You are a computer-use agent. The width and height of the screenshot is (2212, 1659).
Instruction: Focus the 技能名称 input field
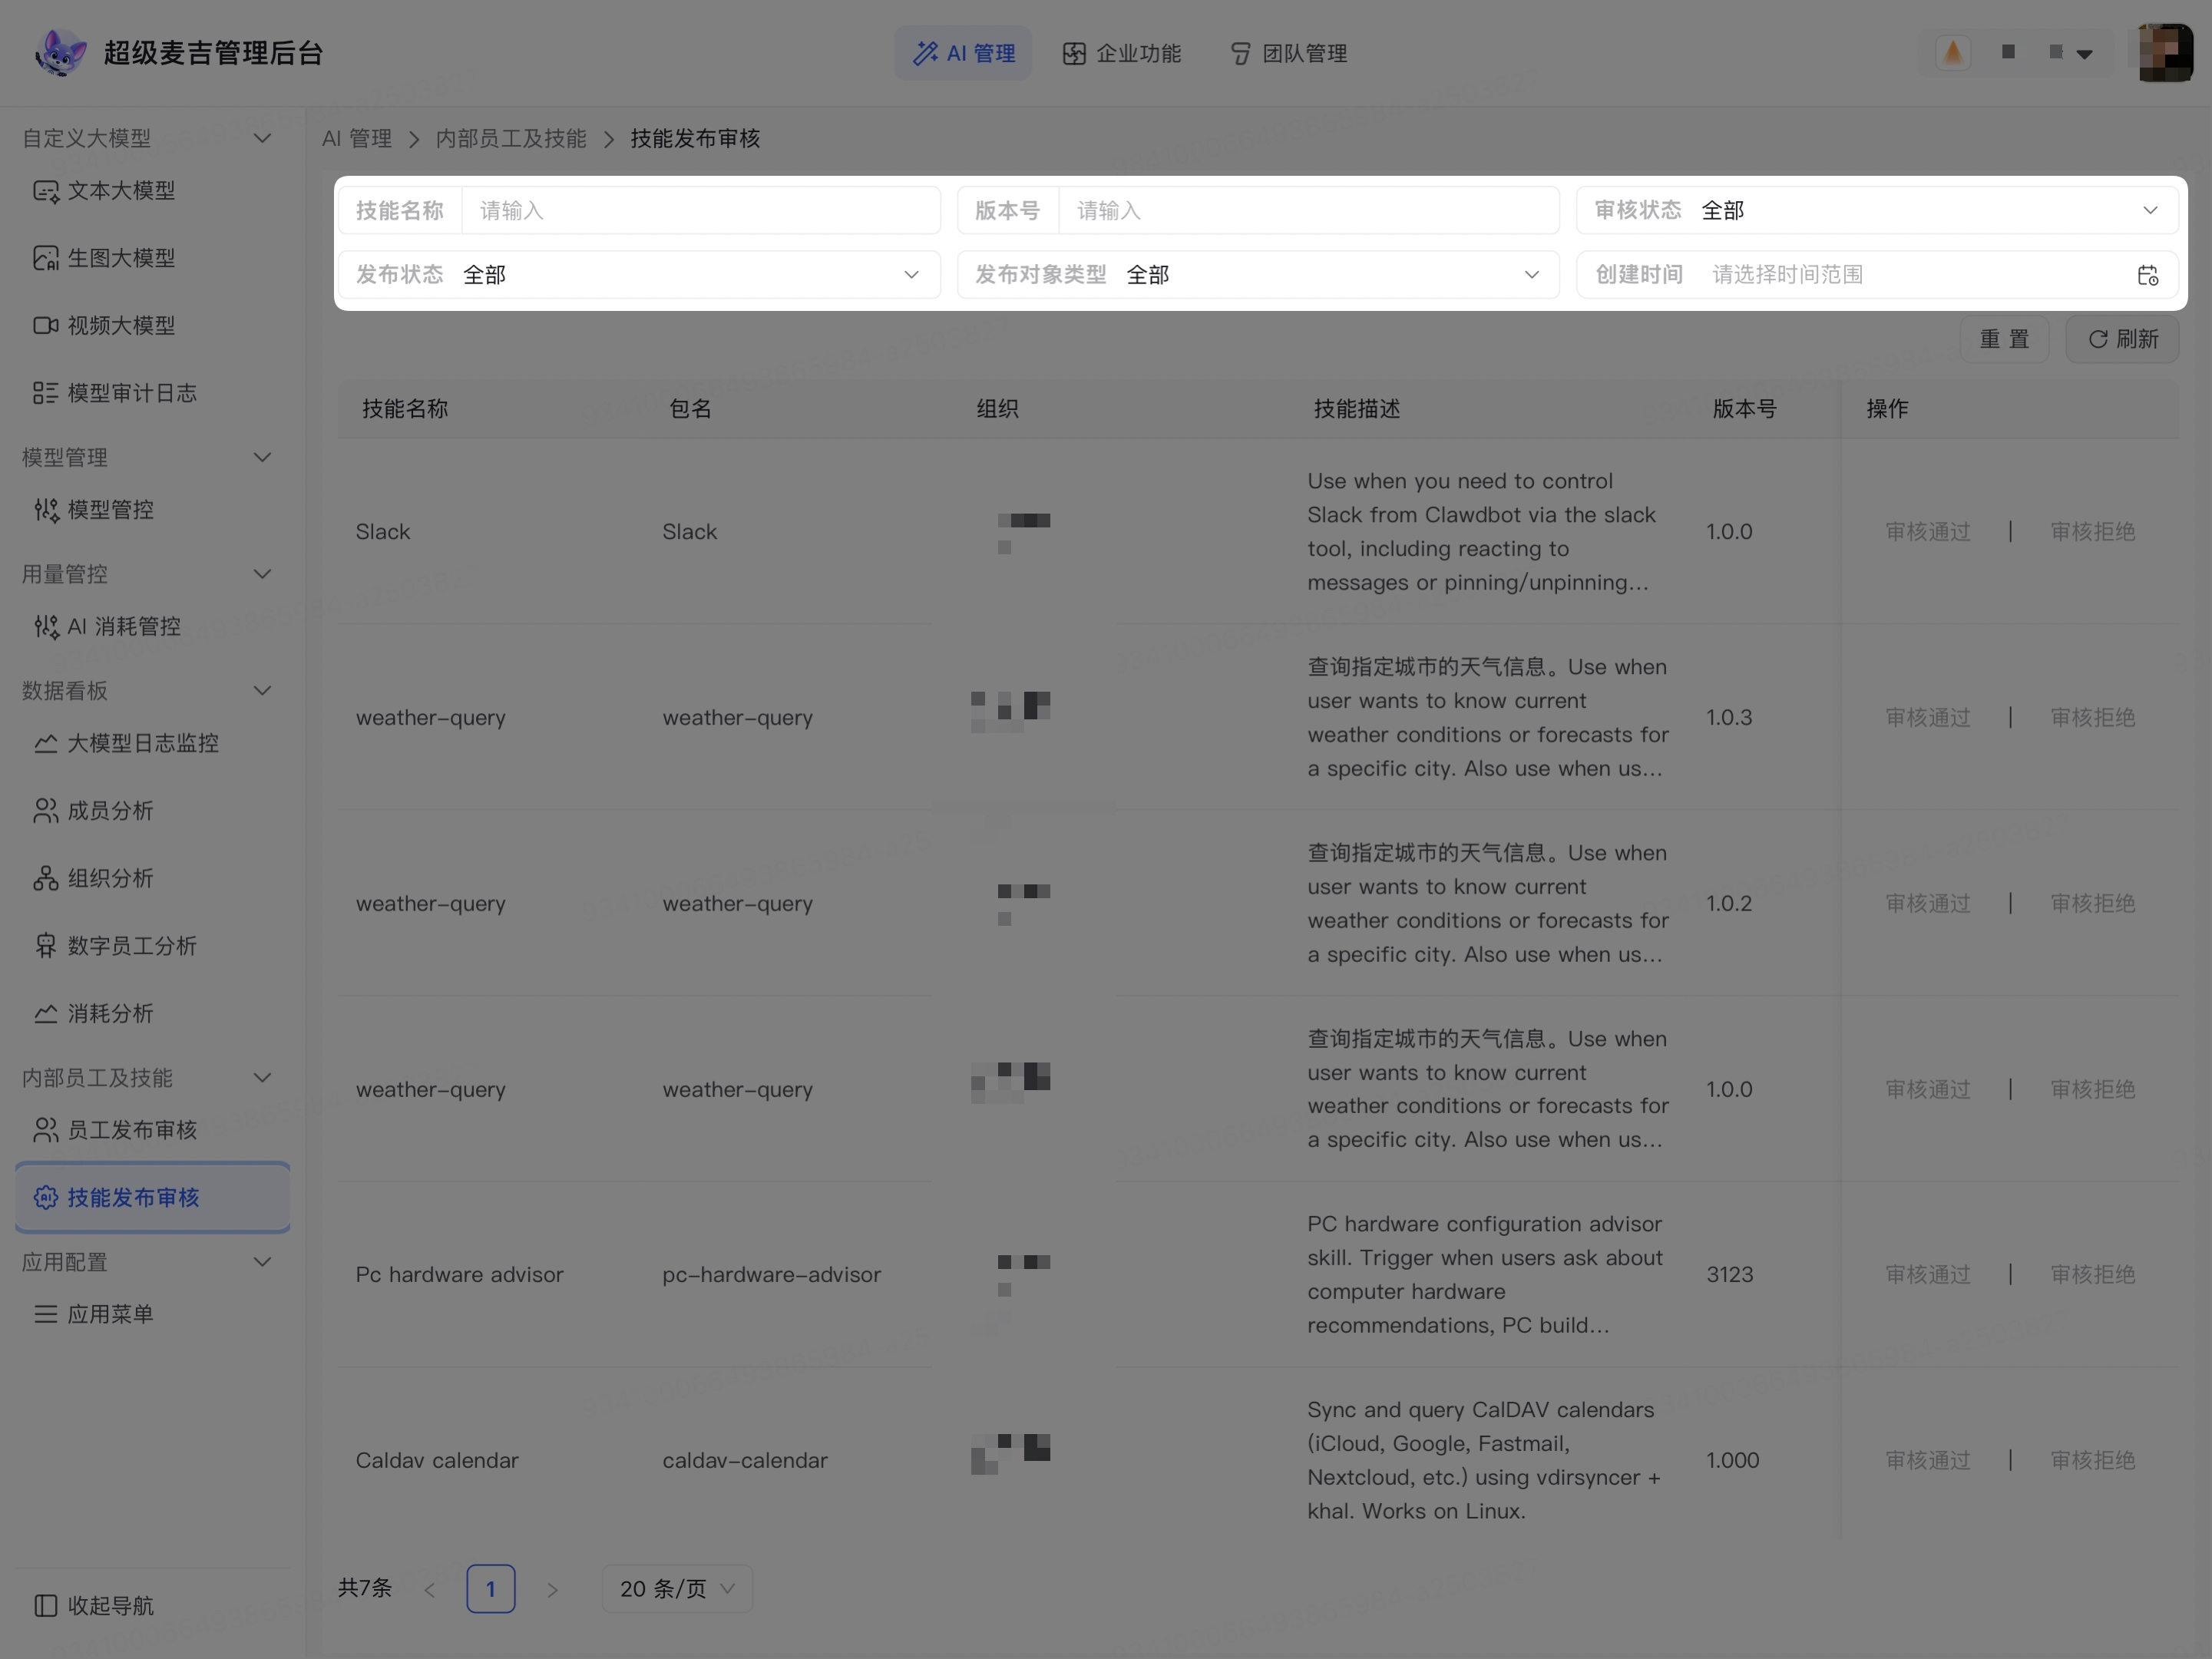coord(700,210)
